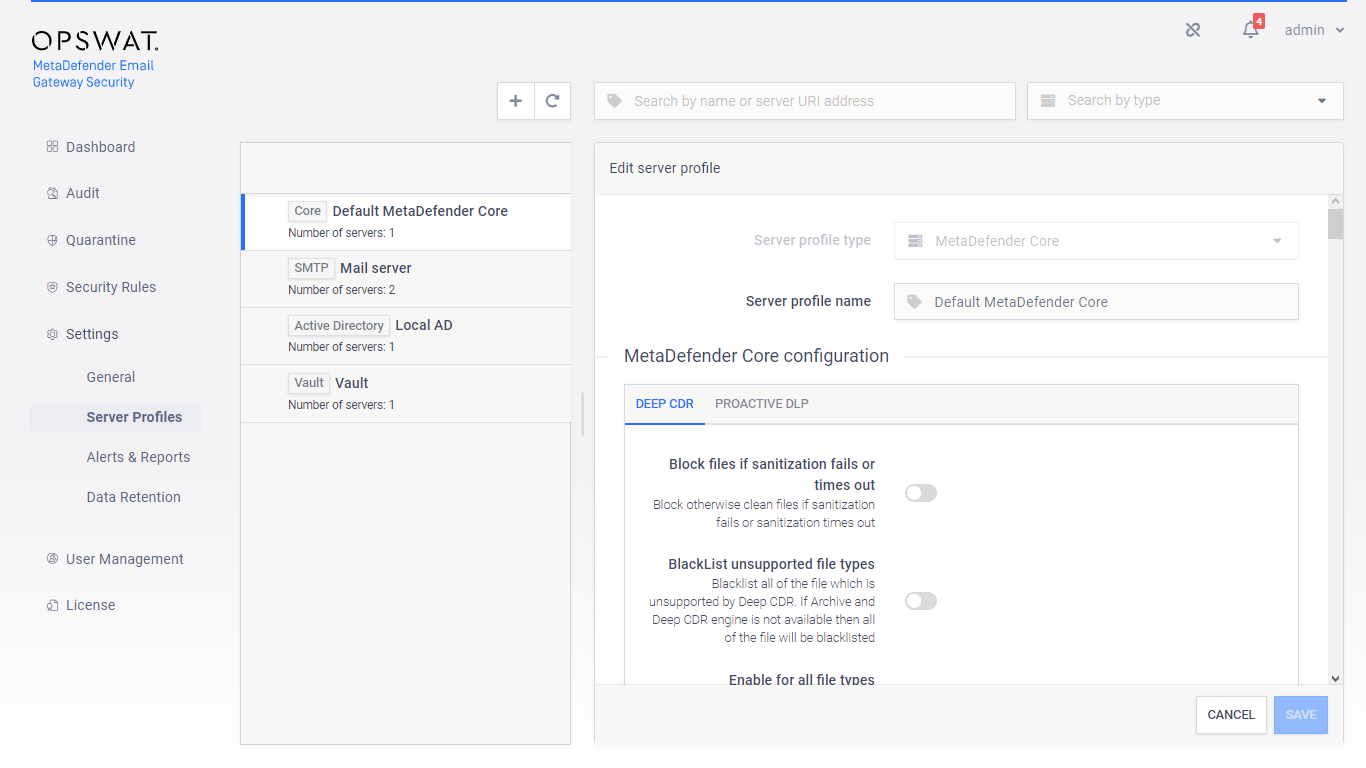The image size is (1366, 768).
Task: Open User Management page
Action: click(x=125, y=559)
